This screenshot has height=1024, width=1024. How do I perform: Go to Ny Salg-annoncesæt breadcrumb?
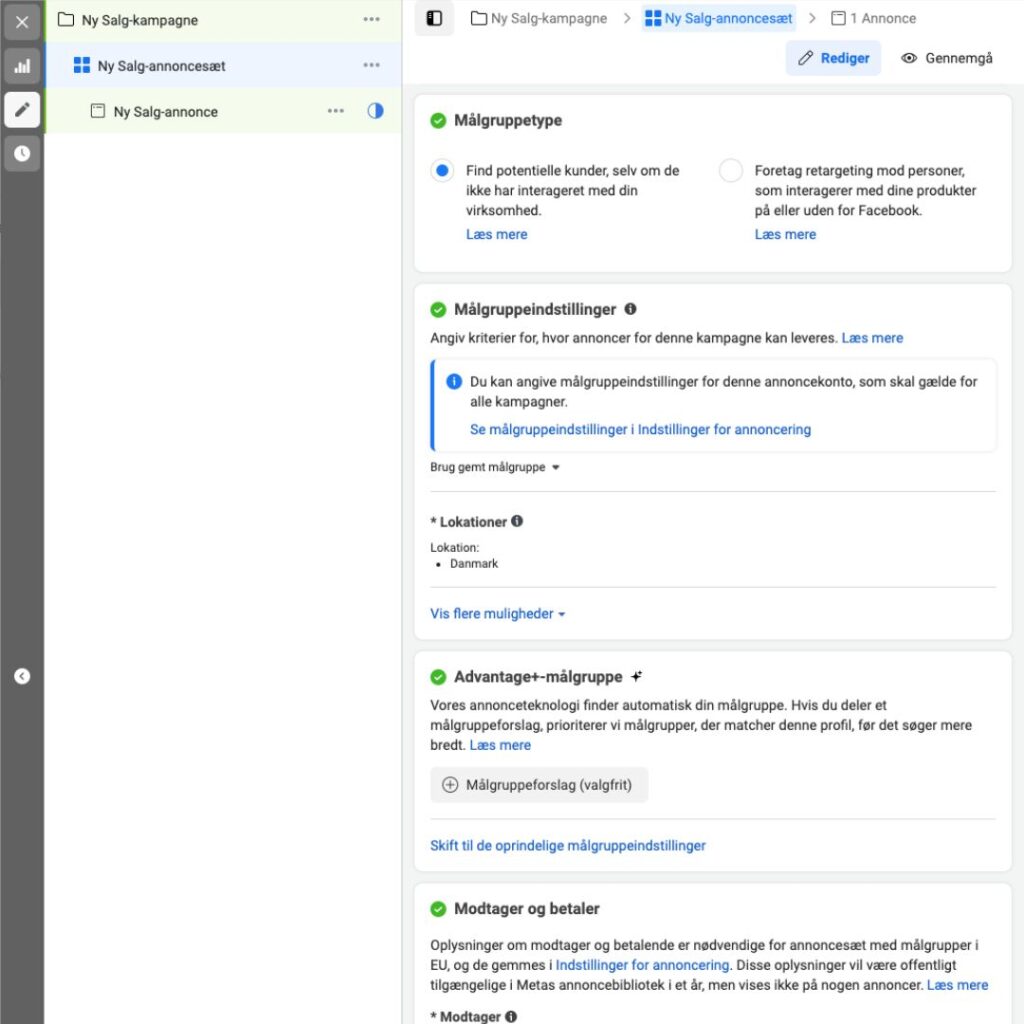(x=718, y=18)
